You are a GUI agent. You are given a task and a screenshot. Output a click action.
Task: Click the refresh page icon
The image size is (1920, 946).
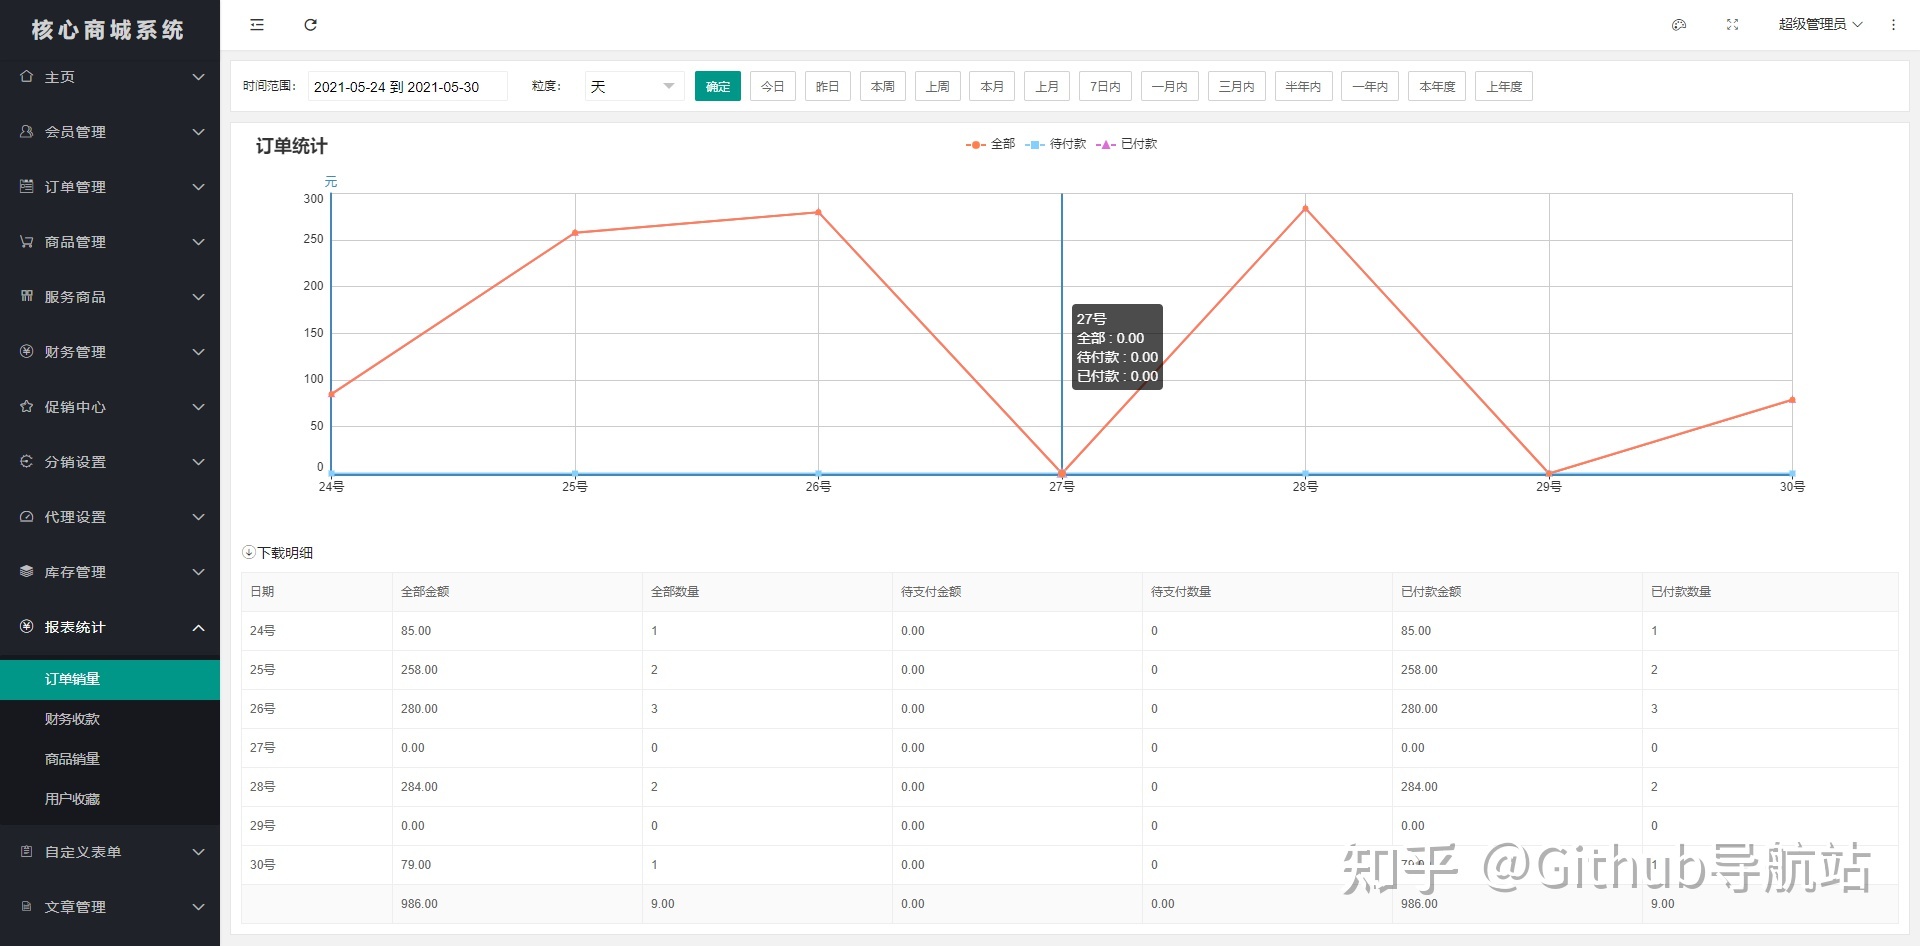coord(311,25)
